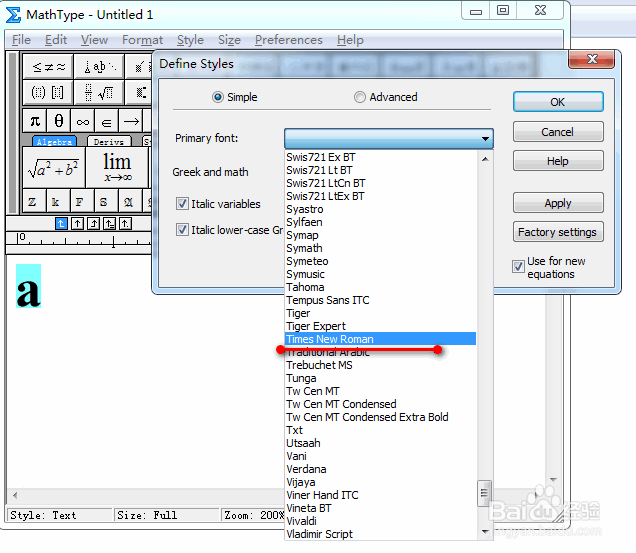Choose Sylfaen from the font list

click(380, 222)
